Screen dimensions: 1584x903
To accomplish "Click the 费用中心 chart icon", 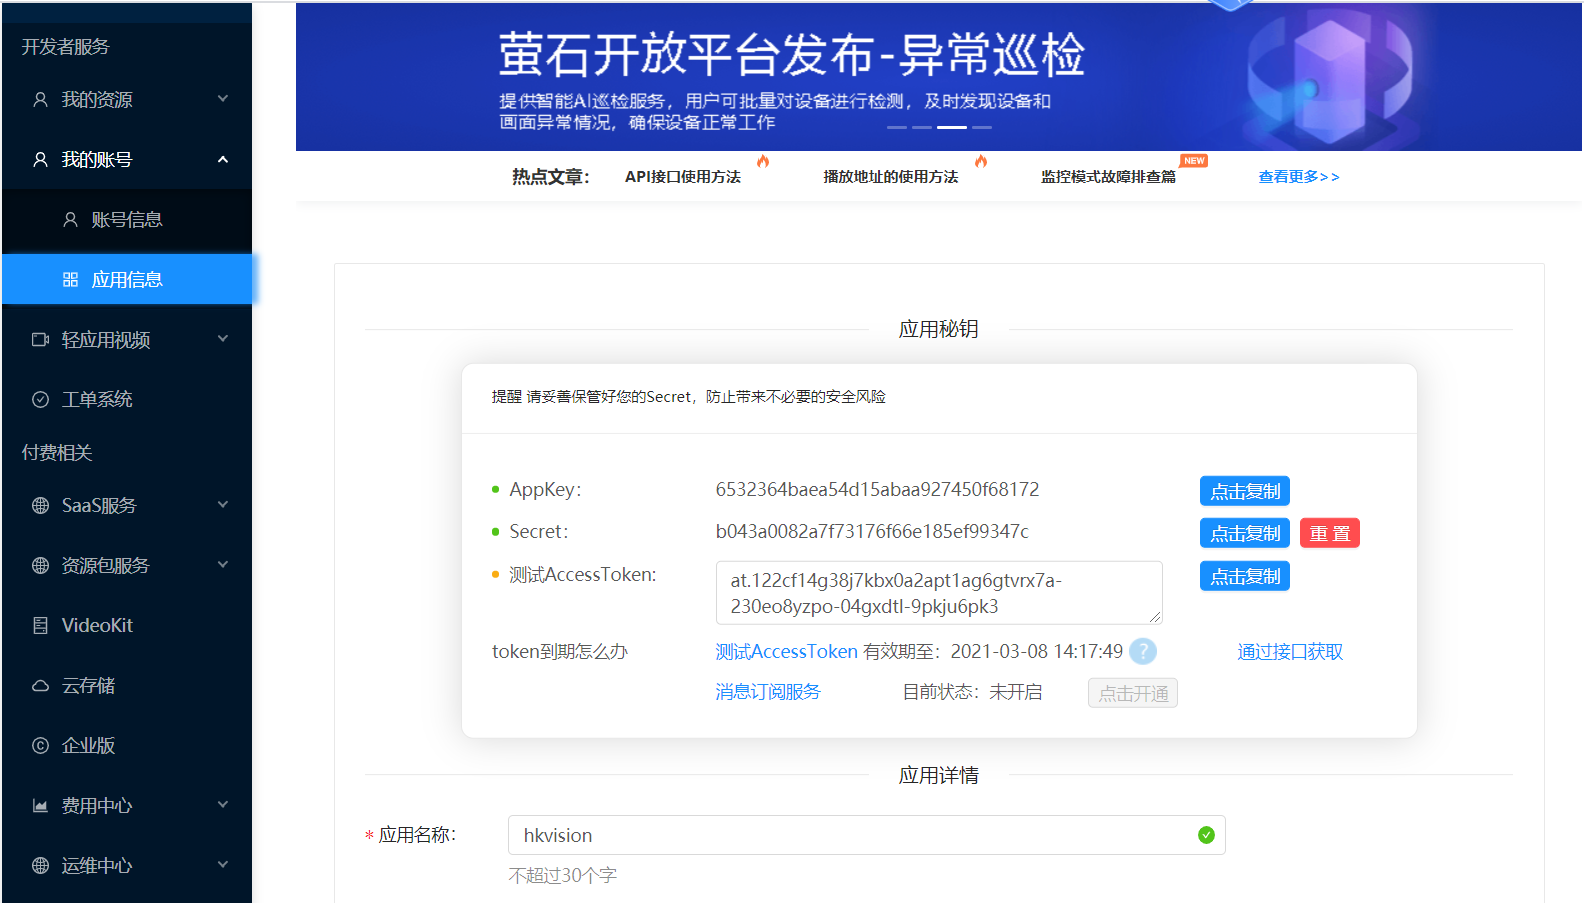I will 40,806.
